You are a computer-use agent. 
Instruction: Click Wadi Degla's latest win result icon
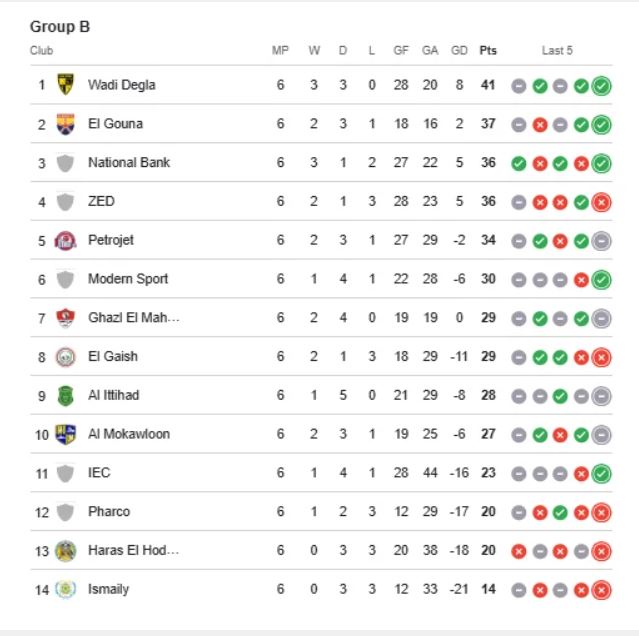(x=601, y=86)
